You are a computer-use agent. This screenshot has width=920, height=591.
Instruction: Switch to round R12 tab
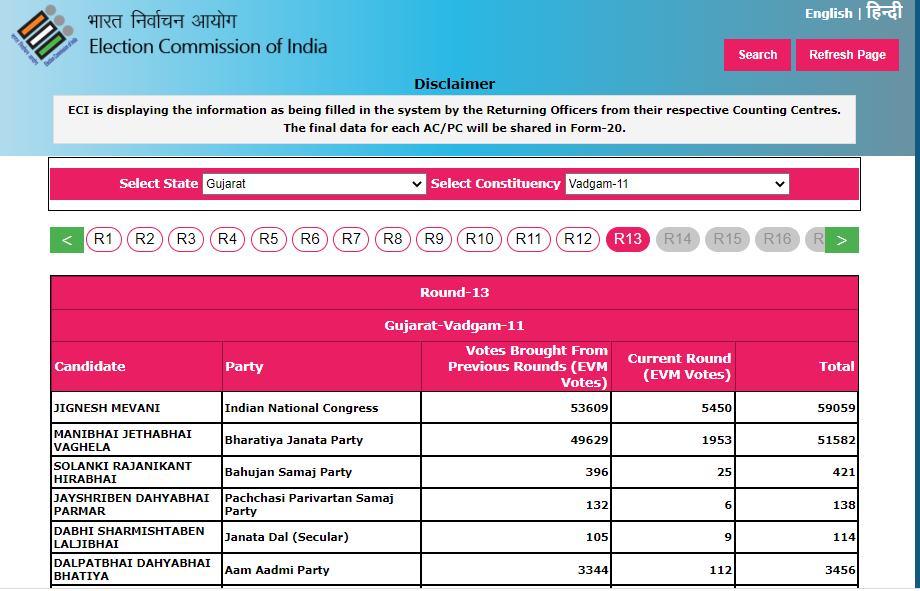(x=578, y=239)
